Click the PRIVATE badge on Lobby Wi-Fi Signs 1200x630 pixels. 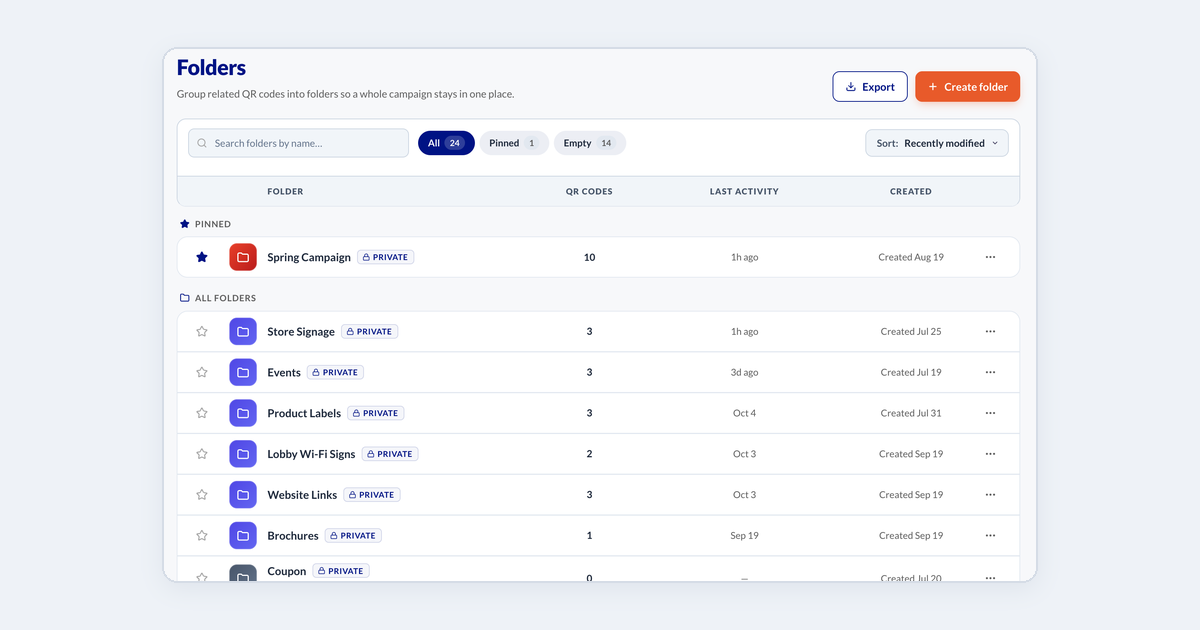click(390, 454)
